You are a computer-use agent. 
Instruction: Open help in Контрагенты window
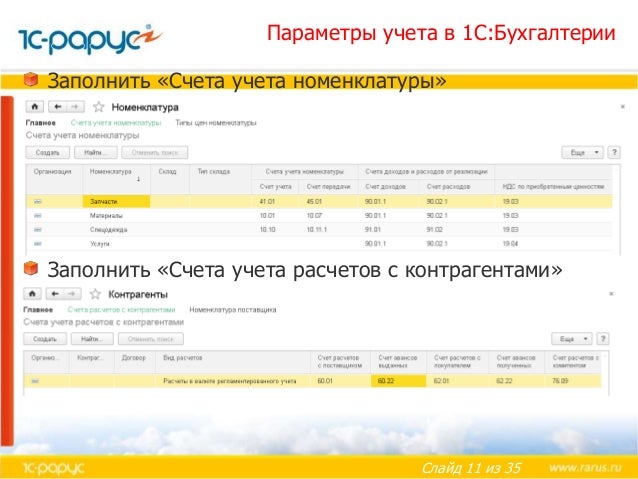pos(603,339)
